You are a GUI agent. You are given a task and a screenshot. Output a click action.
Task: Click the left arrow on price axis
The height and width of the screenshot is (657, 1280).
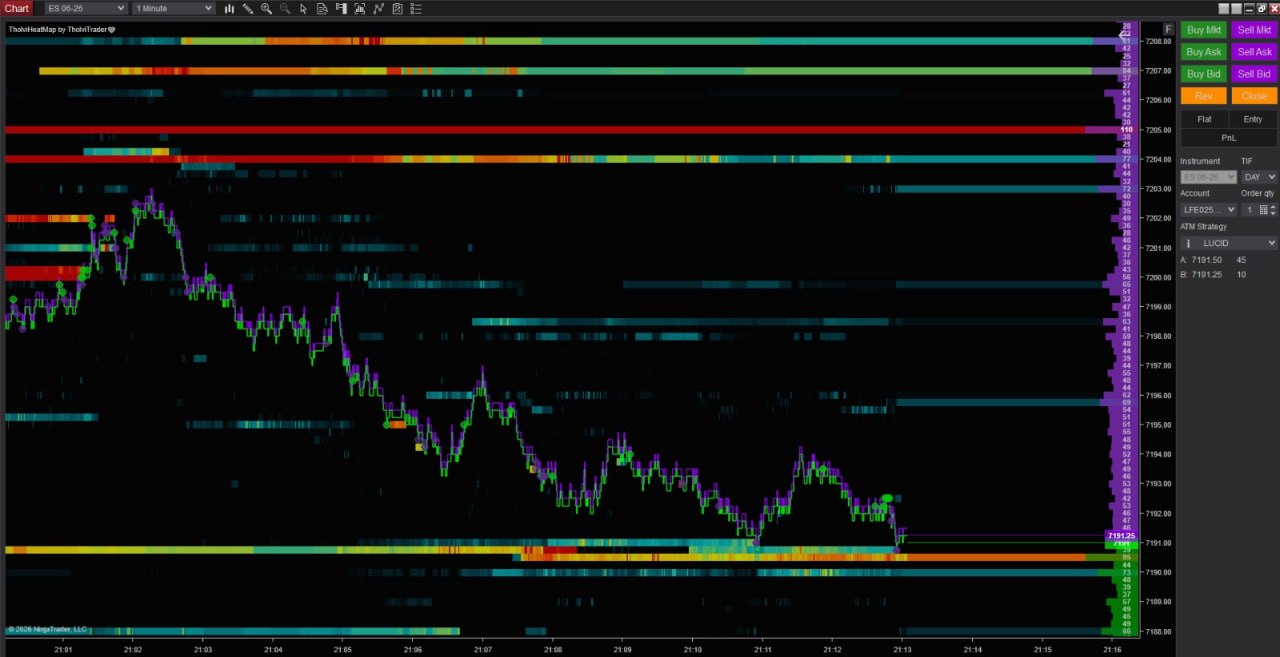tap(1122, 35)
